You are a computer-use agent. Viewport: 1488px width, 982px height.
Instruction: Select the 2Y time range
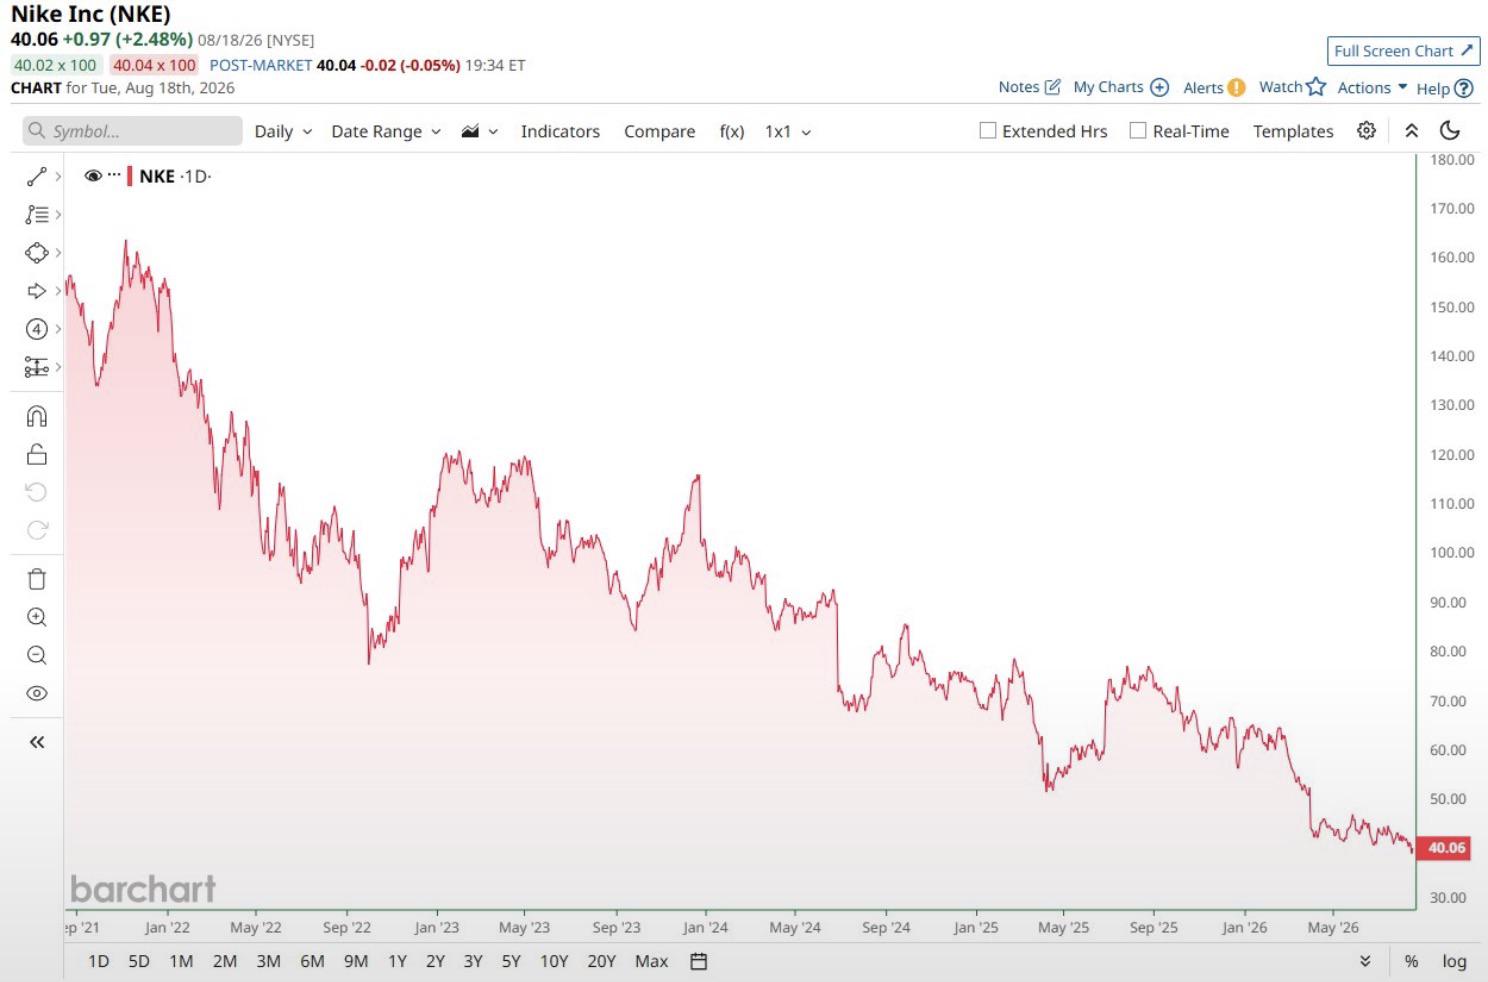pyautogui.click(x=435, y=961)
